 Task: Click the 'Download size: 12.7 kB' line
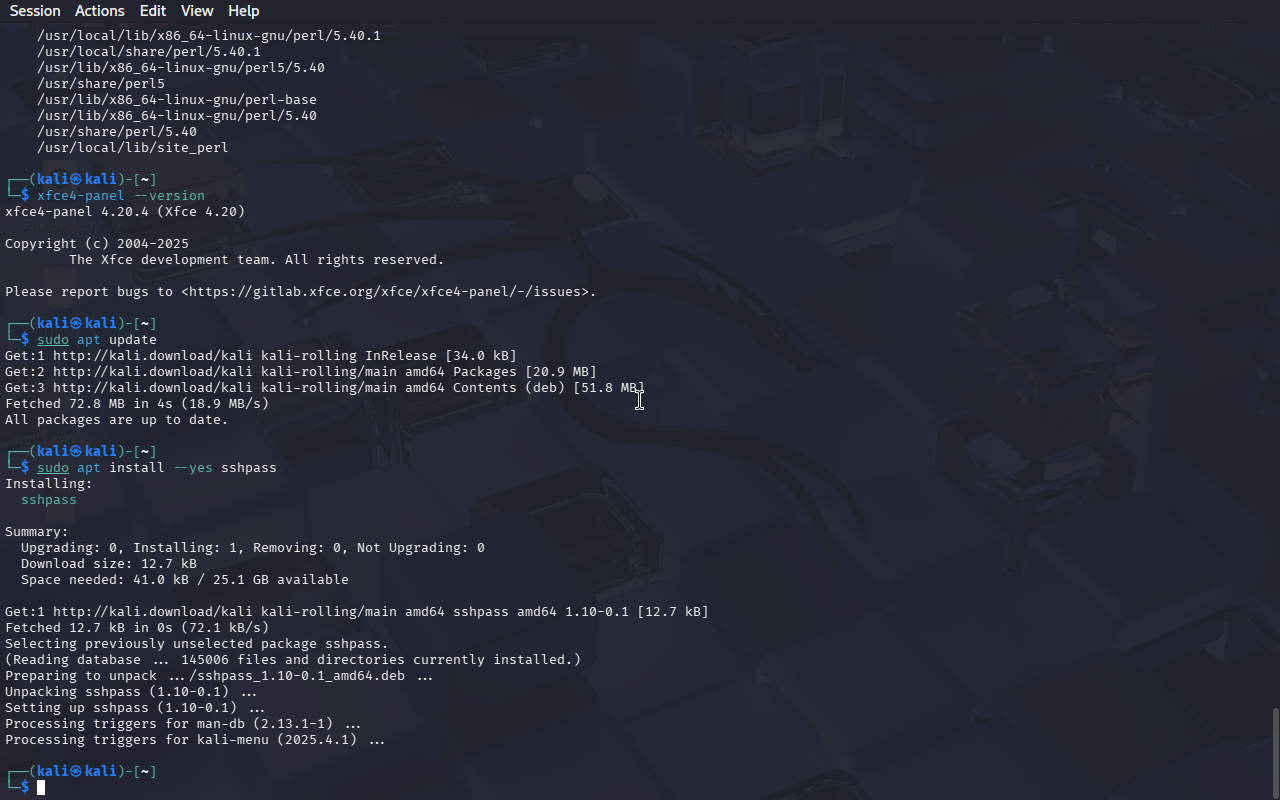109,564
